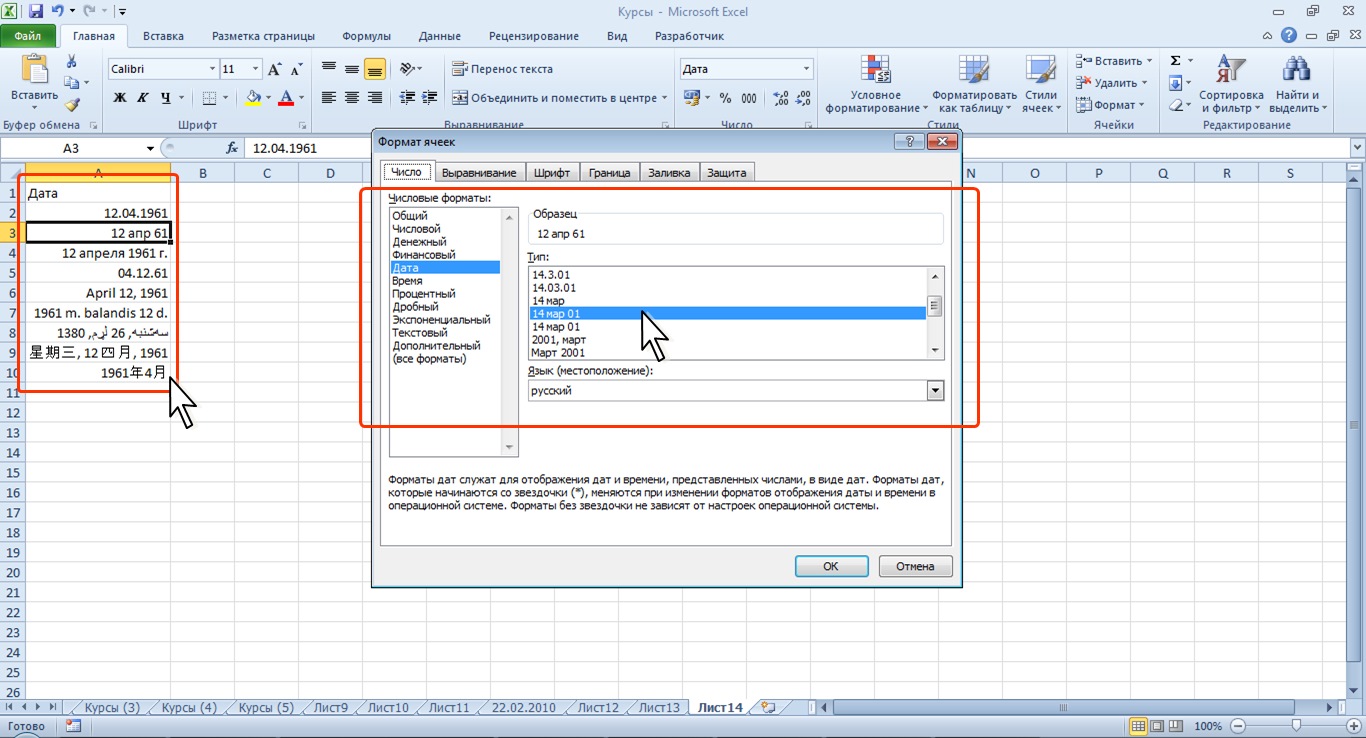Open number format Дата dropdown in ribbon
The width and height of the screenshot is (1366, 738).
click(x=806, y=69)
